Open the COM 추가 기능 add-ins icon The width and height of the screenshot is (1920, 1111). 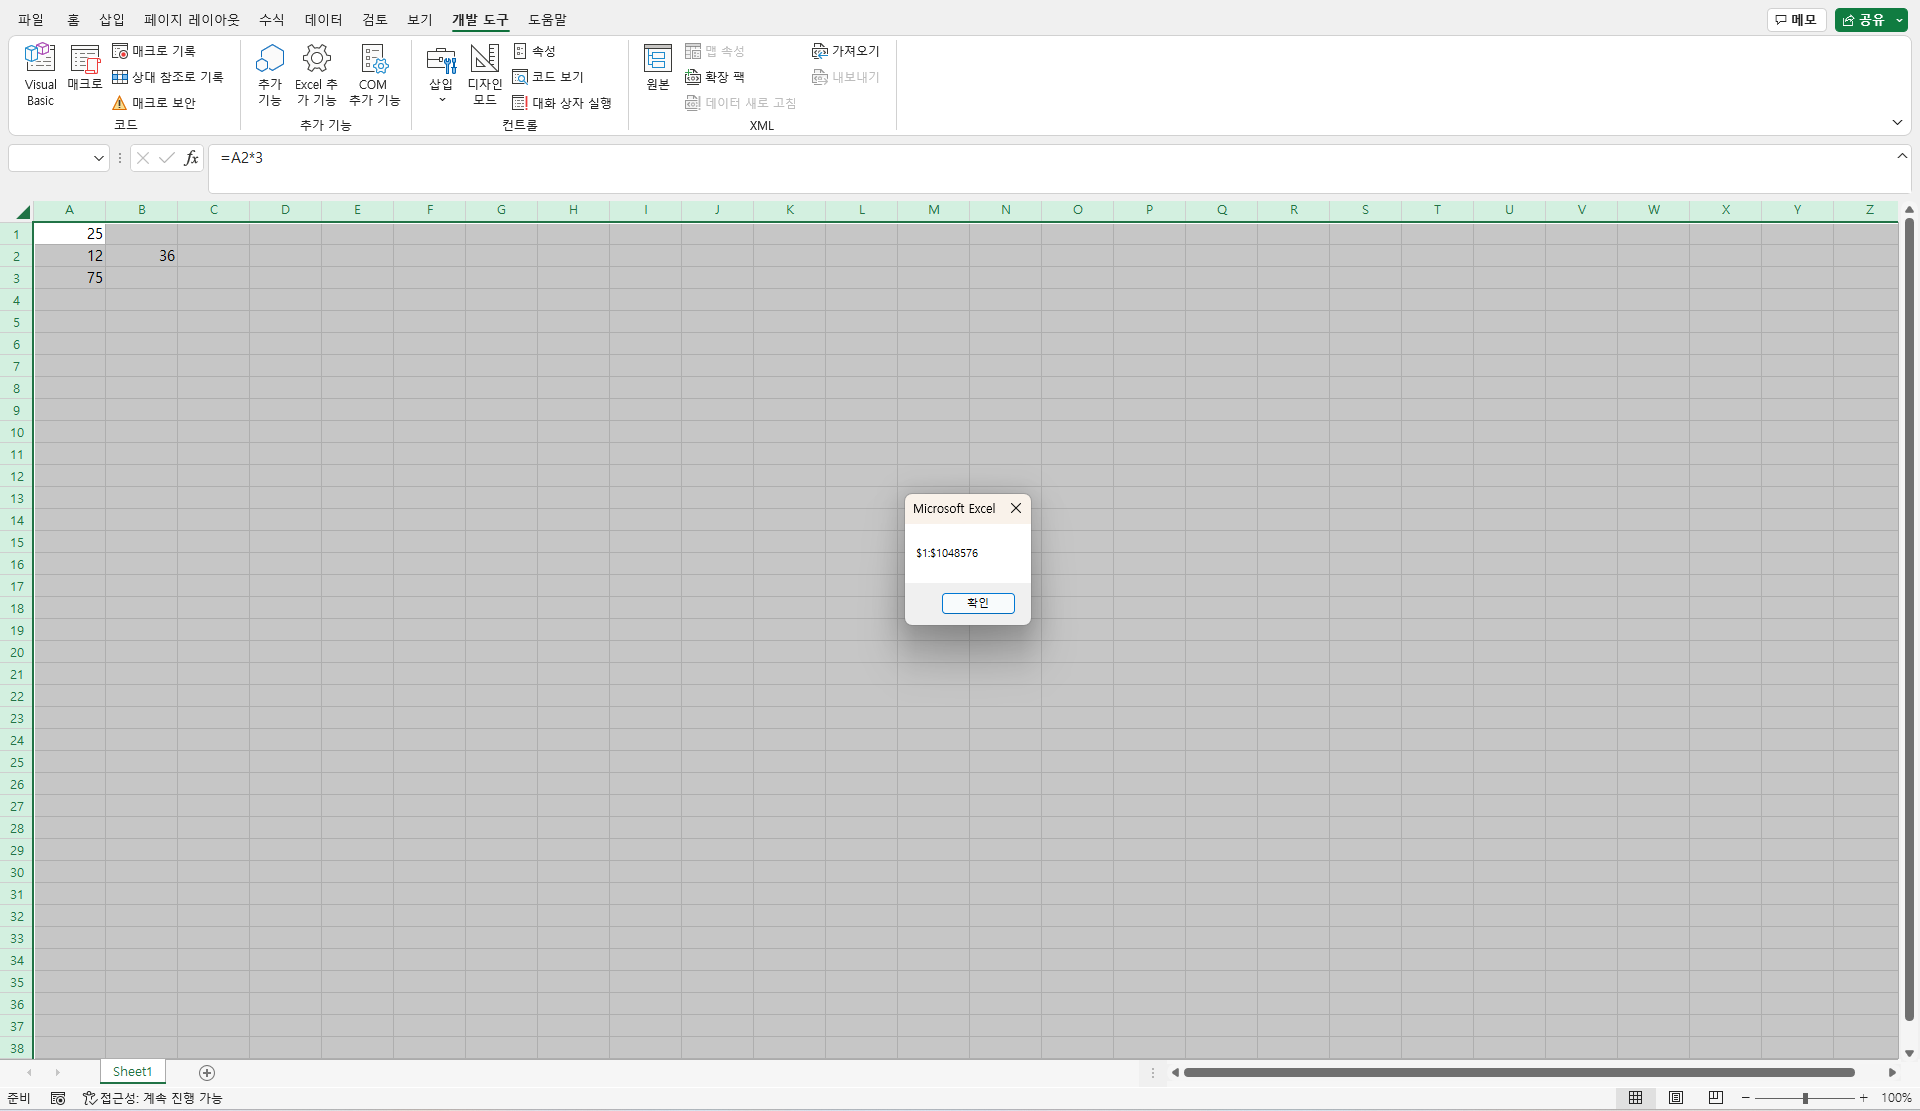(x=374, y=60)
